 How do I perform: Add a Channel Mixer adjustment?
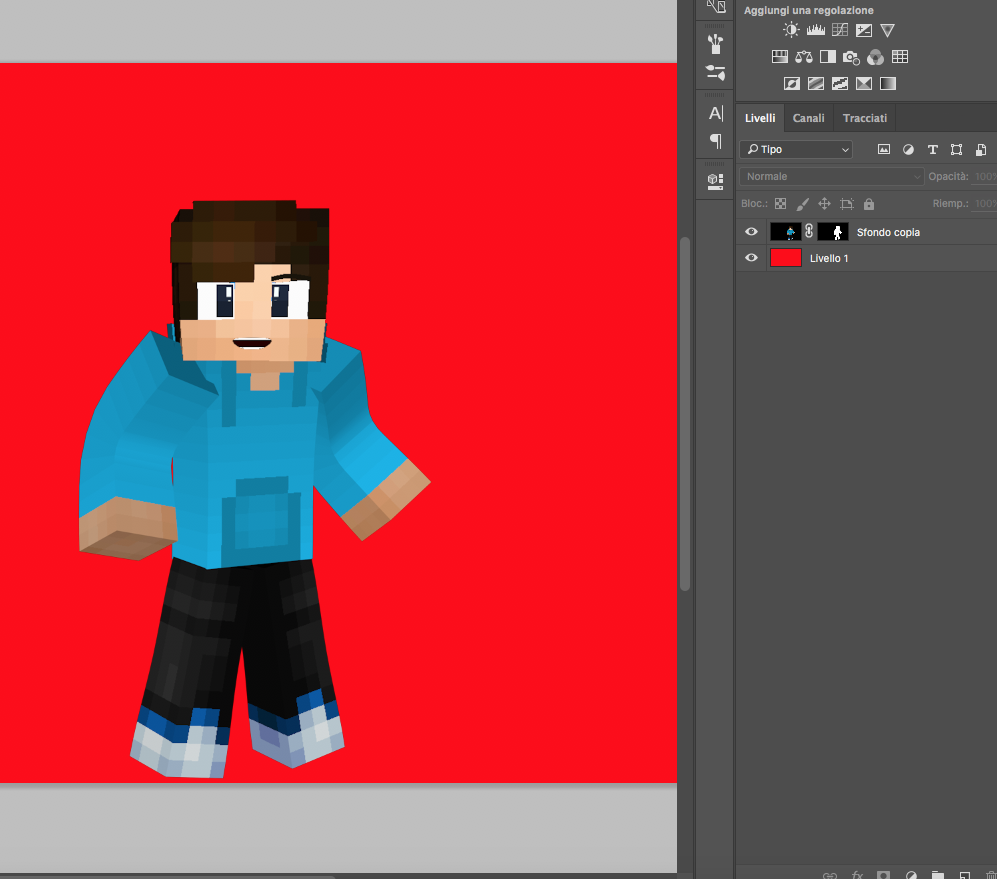point(876,57)
